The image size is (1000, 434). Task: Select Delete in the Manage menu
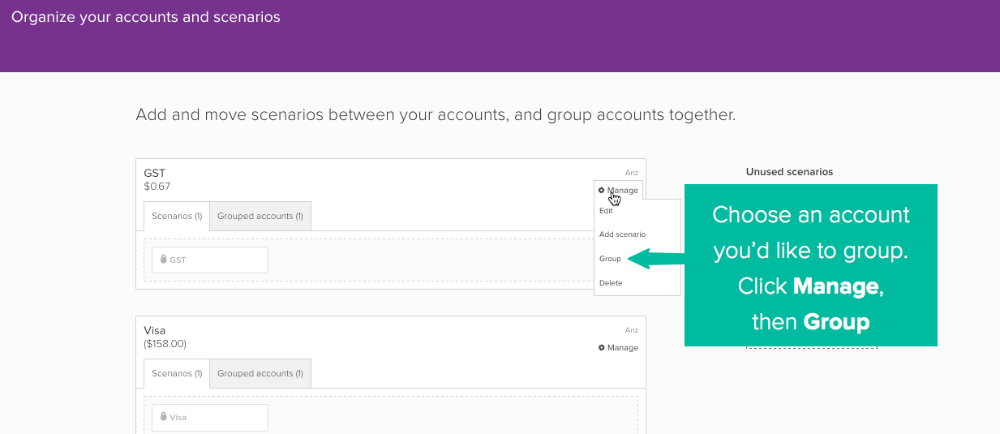[x=610, y=283]
